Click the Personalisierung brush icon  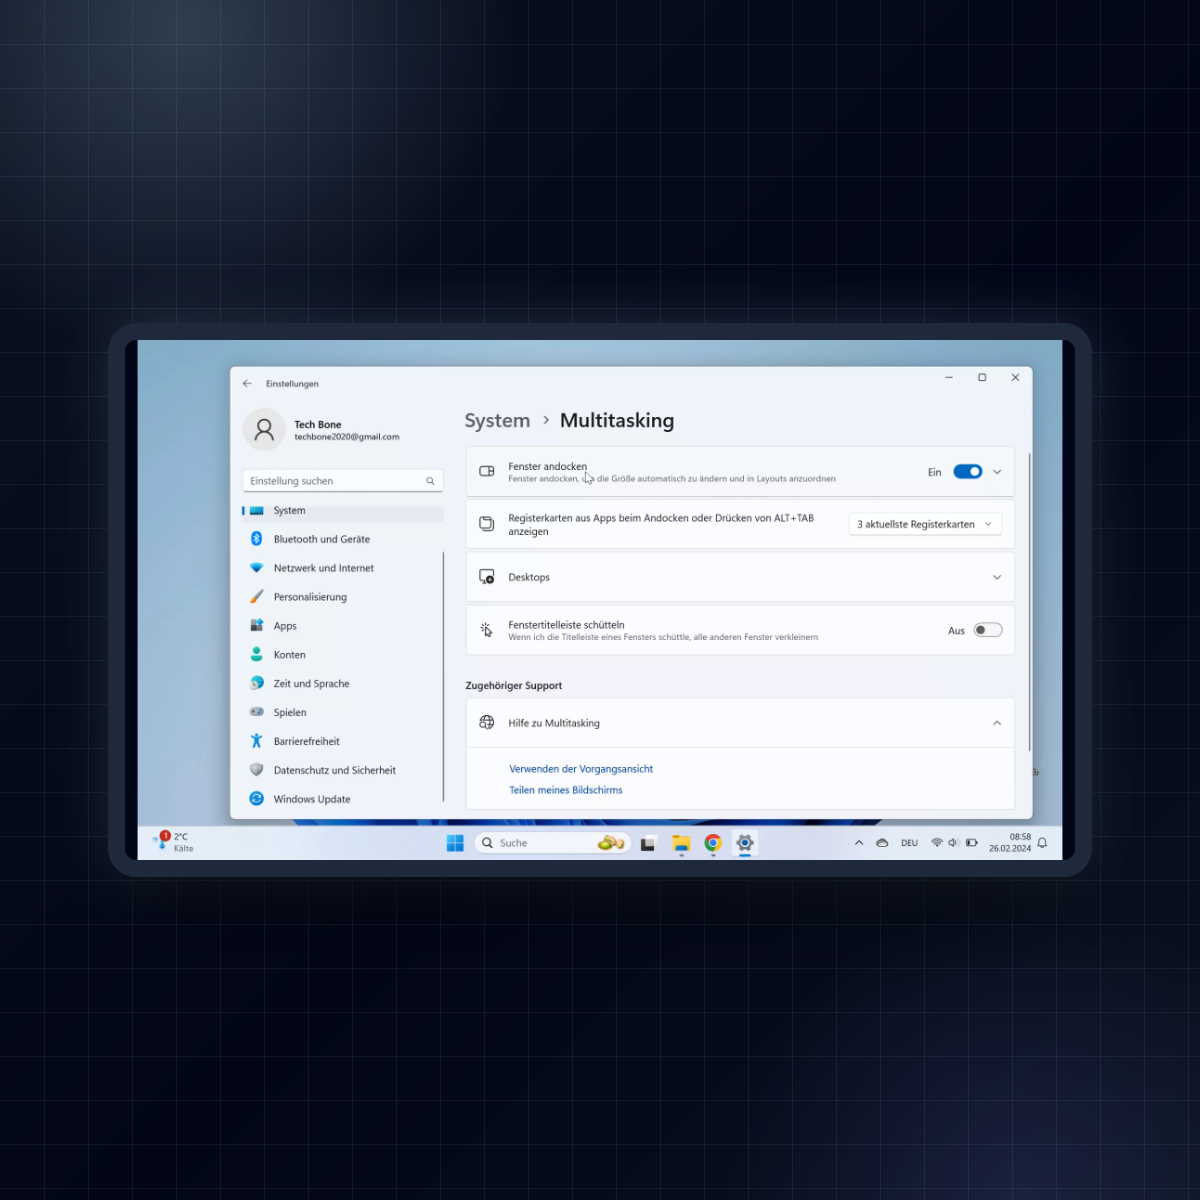(256, 597)
